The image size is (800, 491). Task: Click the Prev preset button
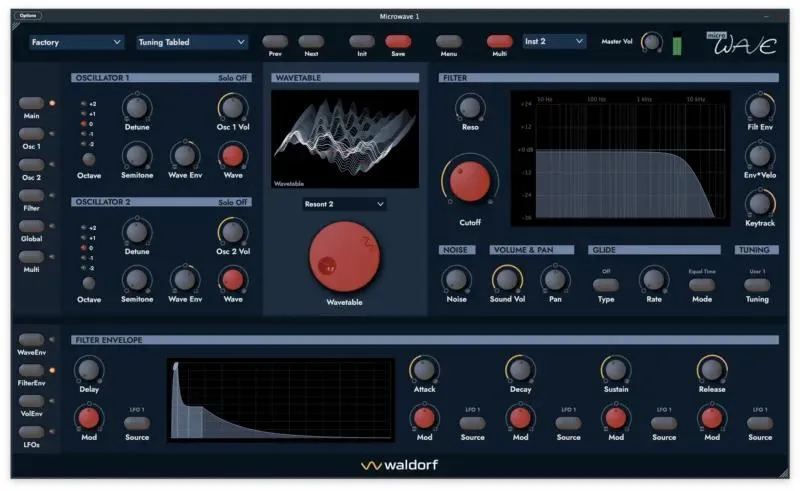[x=275, y=41]
